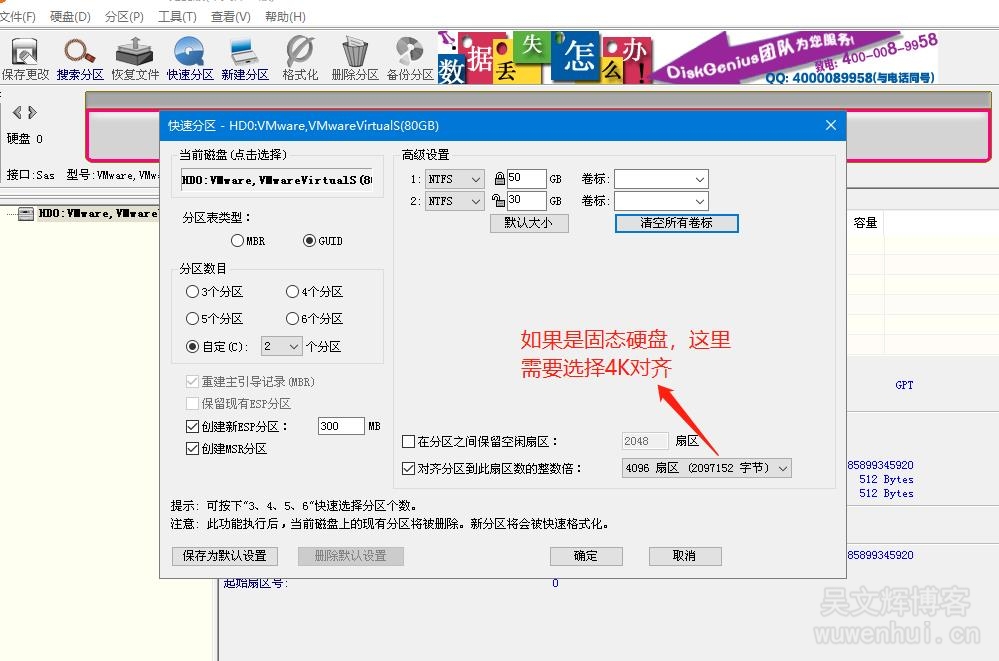
Task: Click the 删除分区 delete partition icon
Action: click(x=354, y=58)
